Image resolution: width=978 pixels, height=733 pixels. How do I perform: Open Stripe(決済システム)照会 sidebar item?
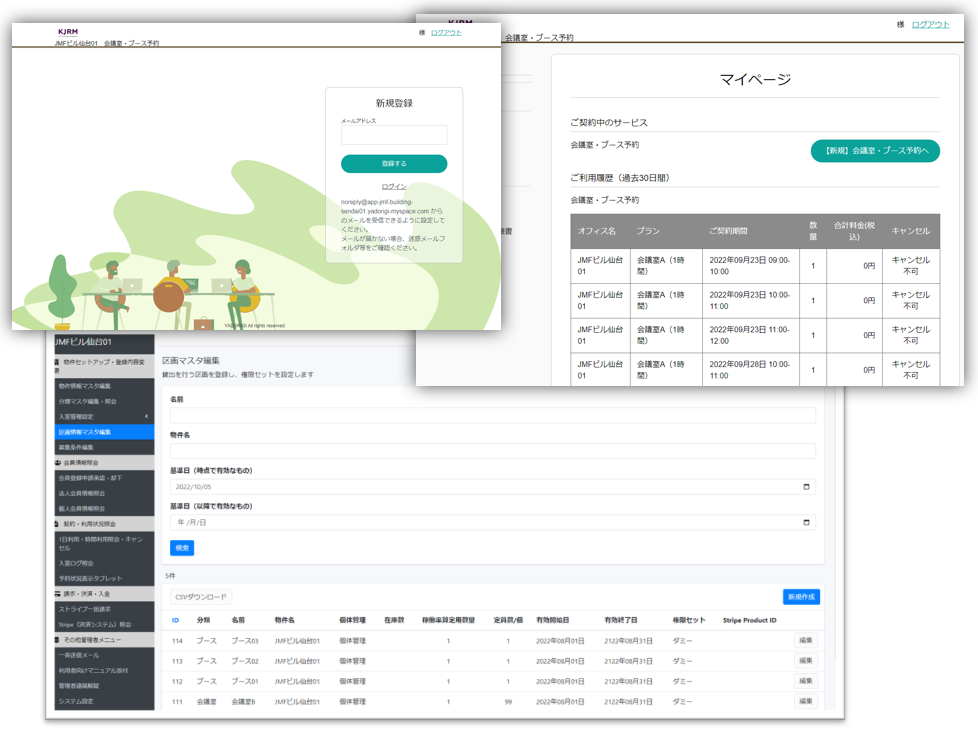(x=104, y=624)
